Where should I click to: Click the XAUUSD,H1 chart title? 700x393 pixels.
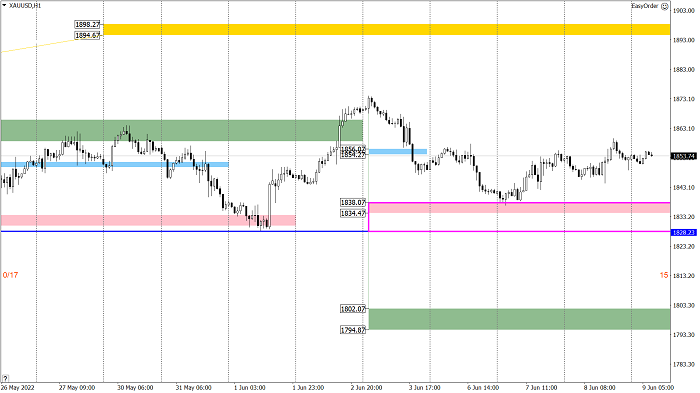click(x=25, y=6)
